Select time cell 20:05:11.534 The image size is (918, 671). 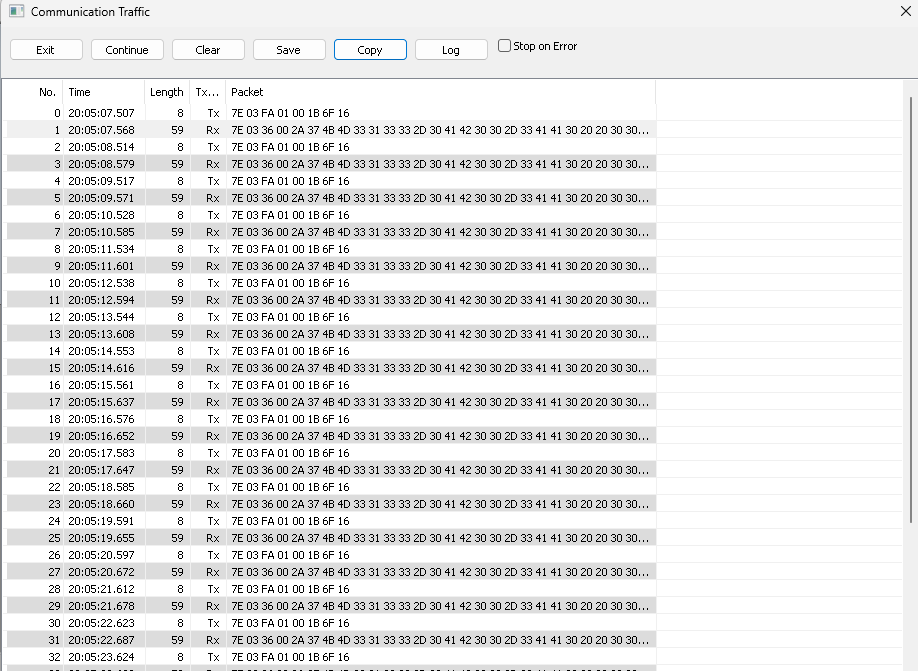(101, 249)
